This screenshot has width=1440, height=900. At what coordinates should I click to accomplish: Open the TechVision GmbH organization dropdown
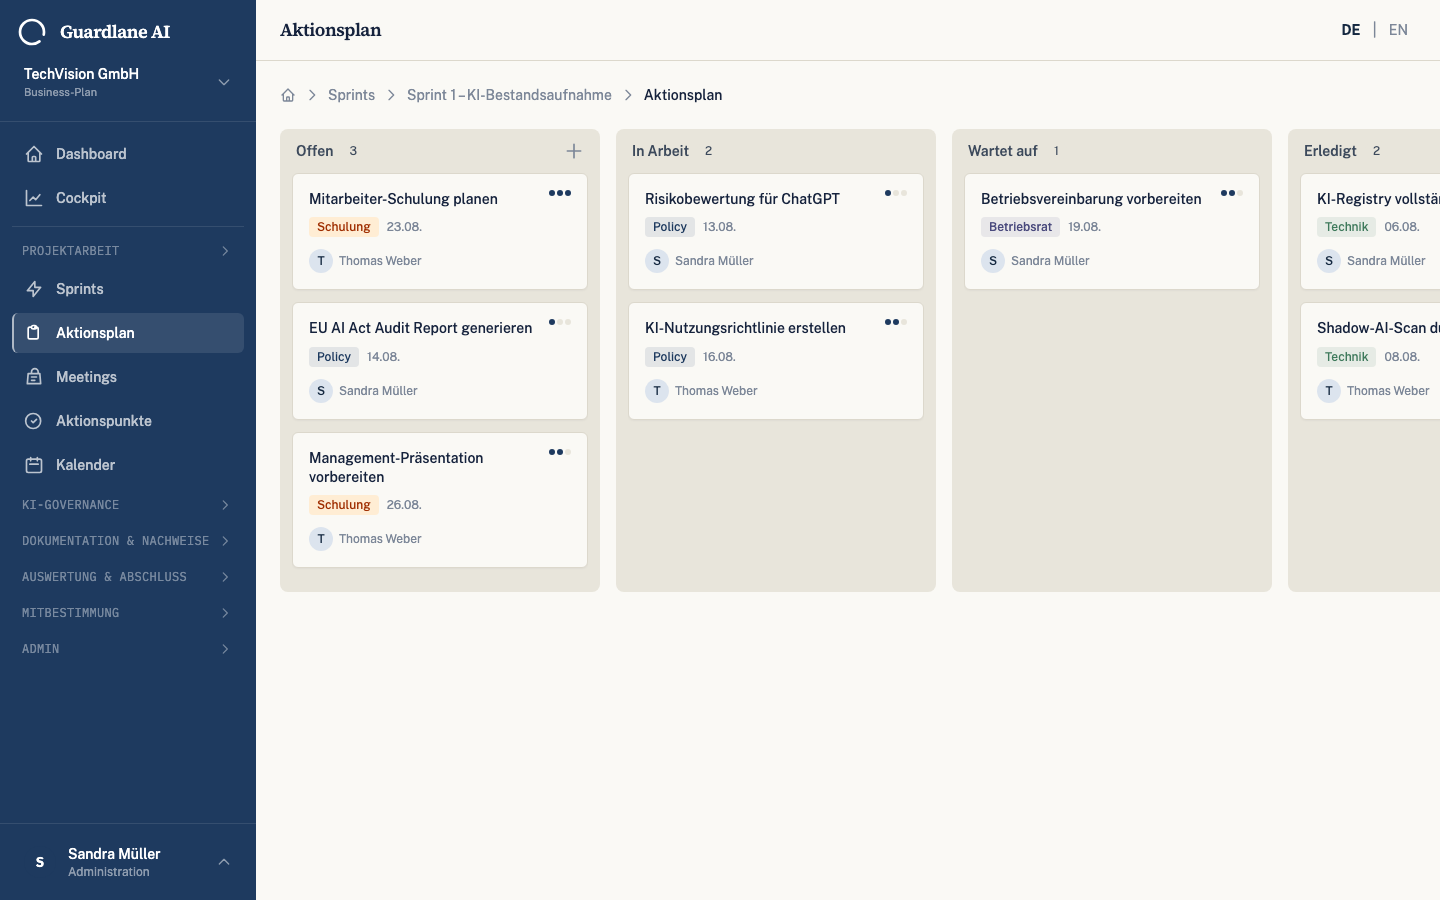pyautogui.click(x=128, y=82)
